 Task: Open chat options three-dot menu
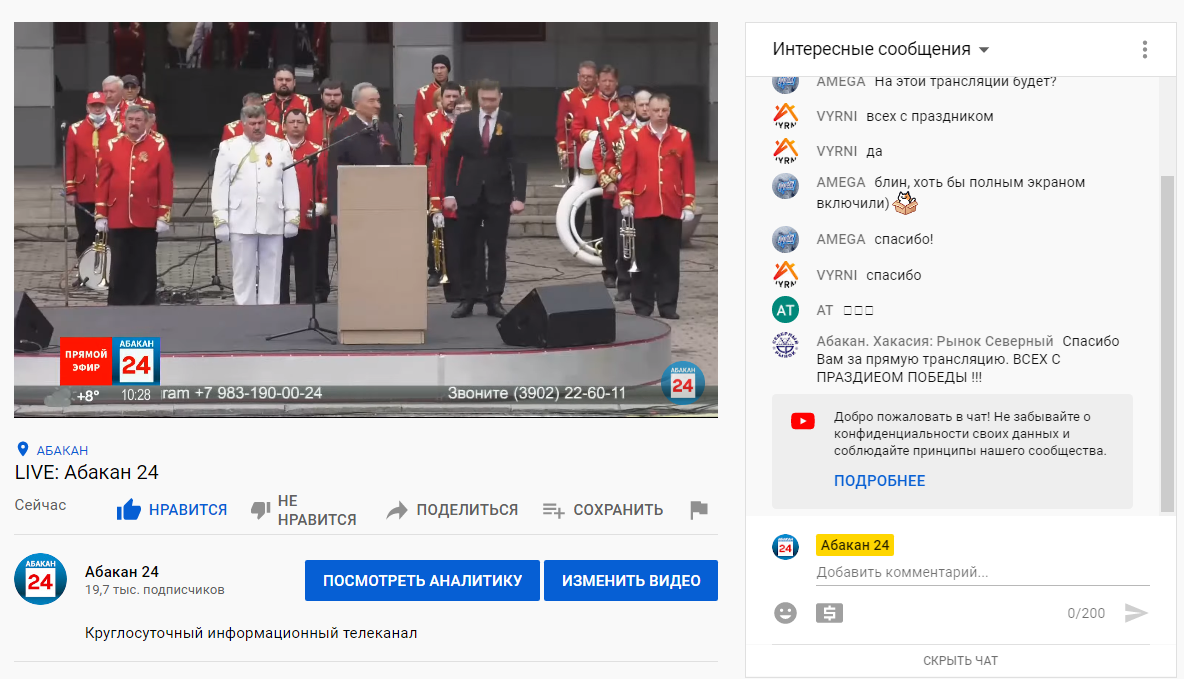coord(1145,50)
